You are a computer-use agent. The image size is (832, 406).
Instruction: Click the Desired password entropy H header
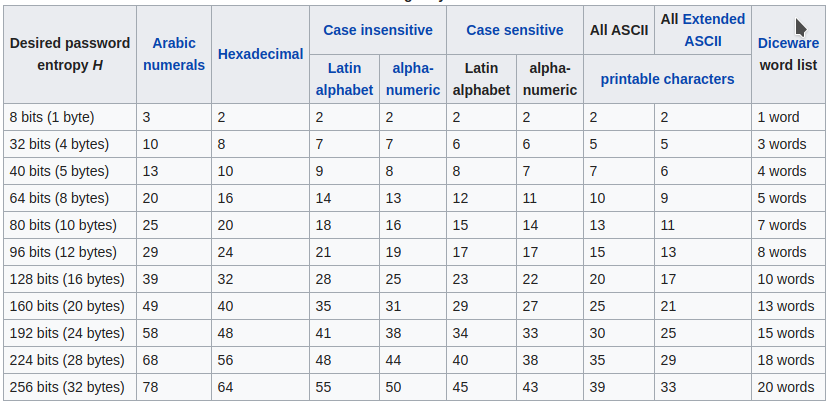tap(70, 54)
